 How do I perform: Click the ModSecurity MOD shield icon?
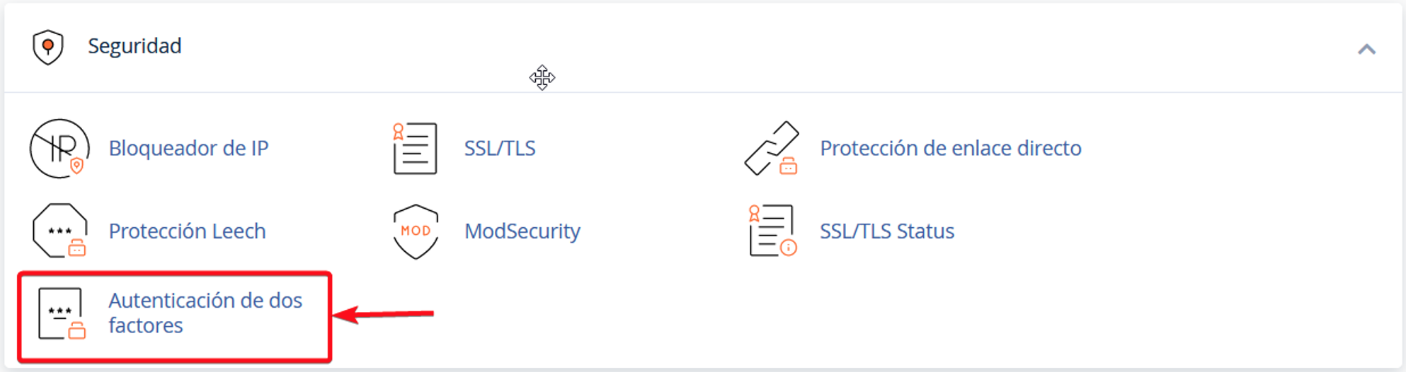click(x=415, y=232)
